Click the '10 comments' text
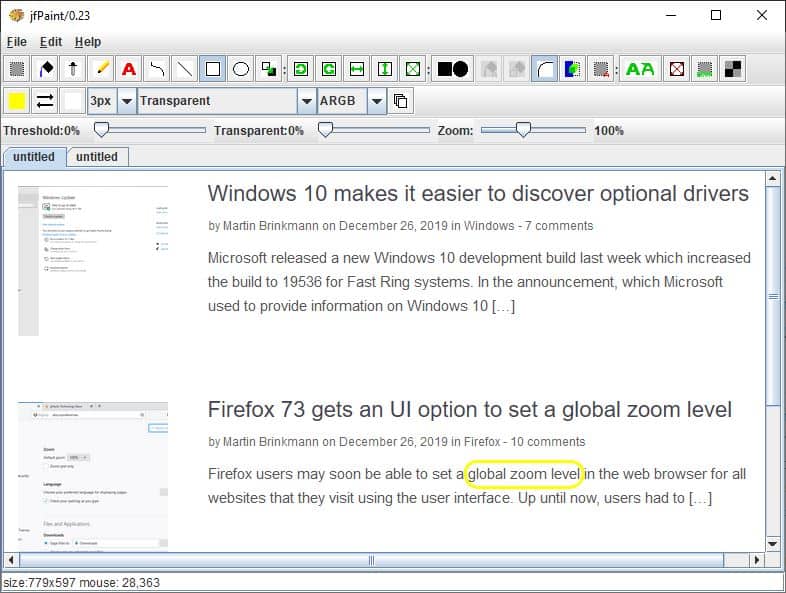 pyautogui.click(x=547, y=442)
